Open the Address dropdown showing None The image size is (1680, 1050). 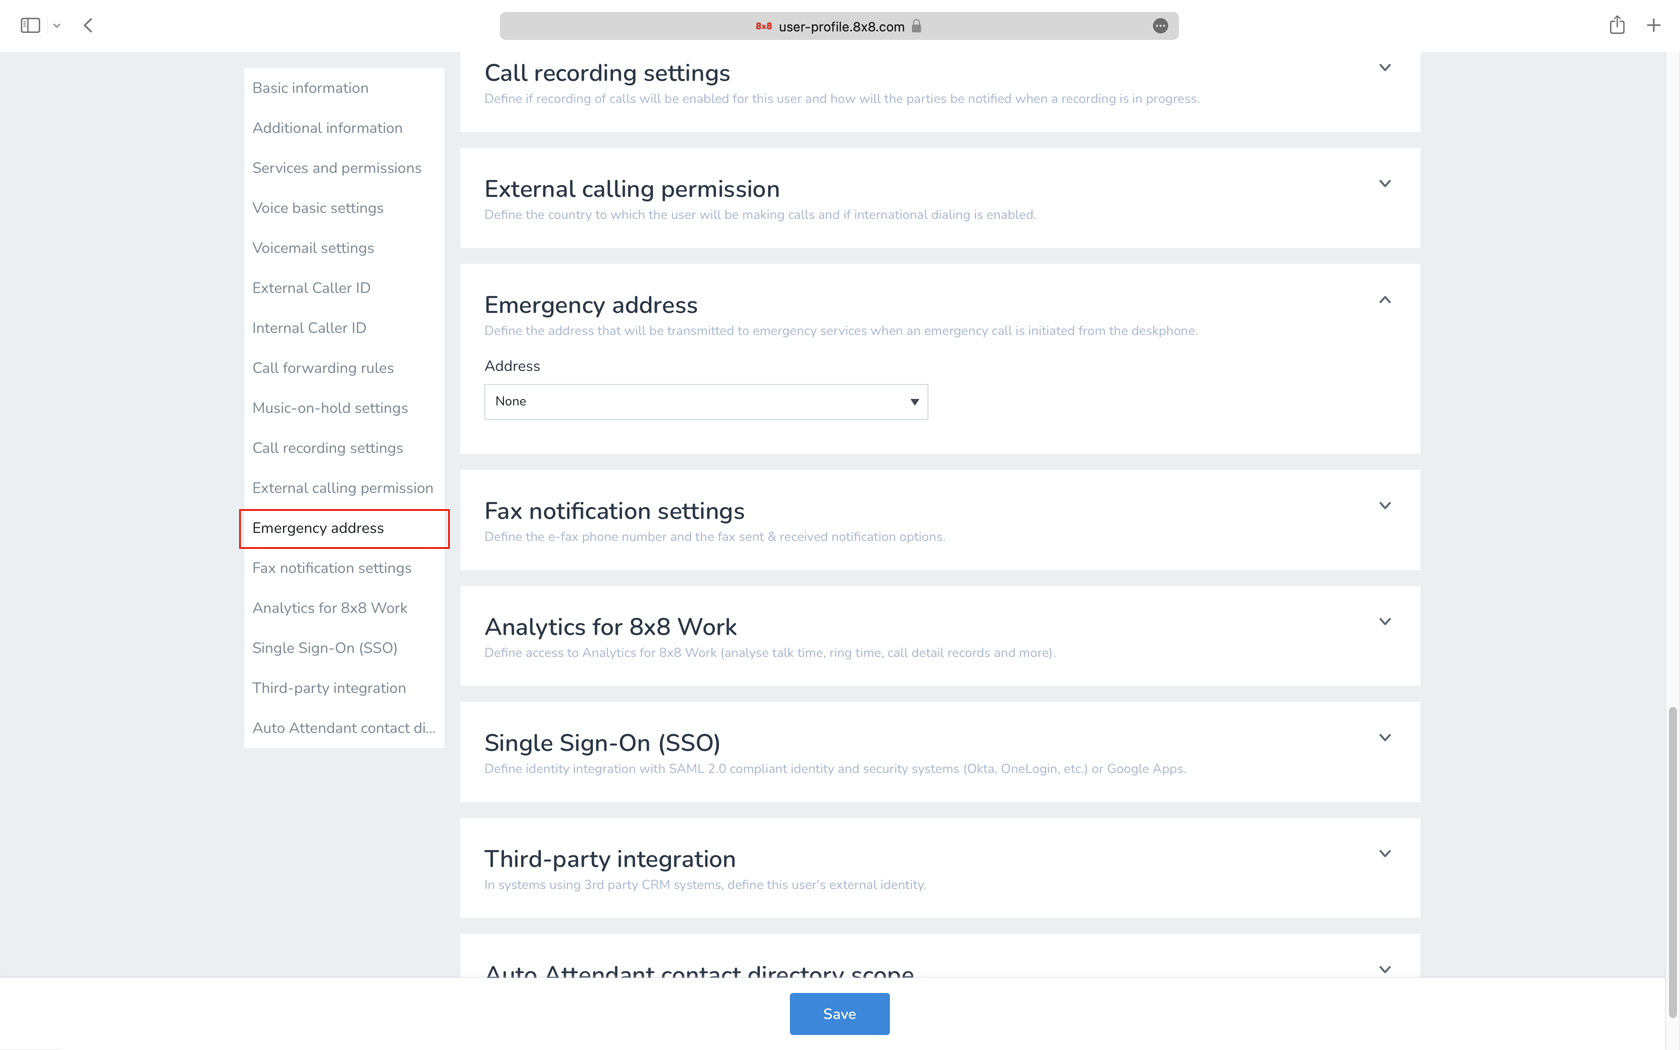tap(706, 402)
